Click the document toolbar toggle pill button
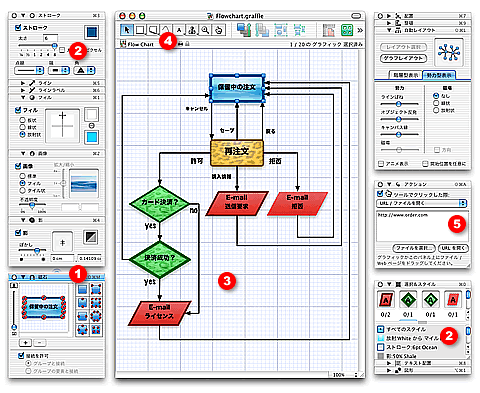 coord(356,16)
